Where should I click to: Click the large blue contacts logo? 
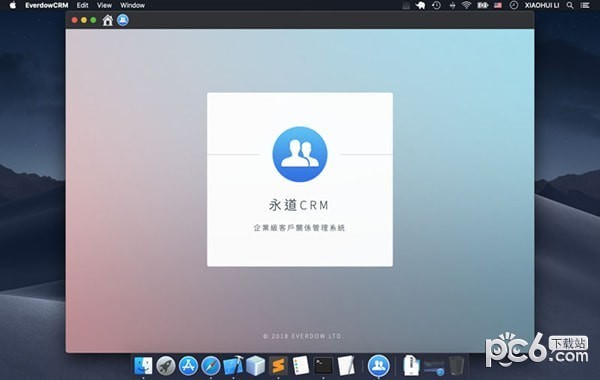coord(300,154)
